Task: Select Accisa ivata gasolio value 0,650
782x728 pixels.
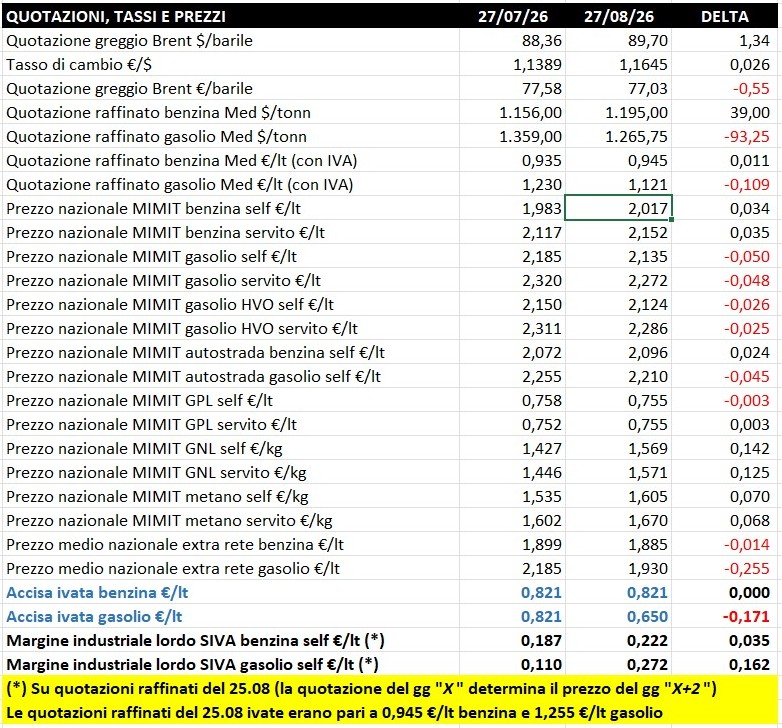Action: (618, 616)
